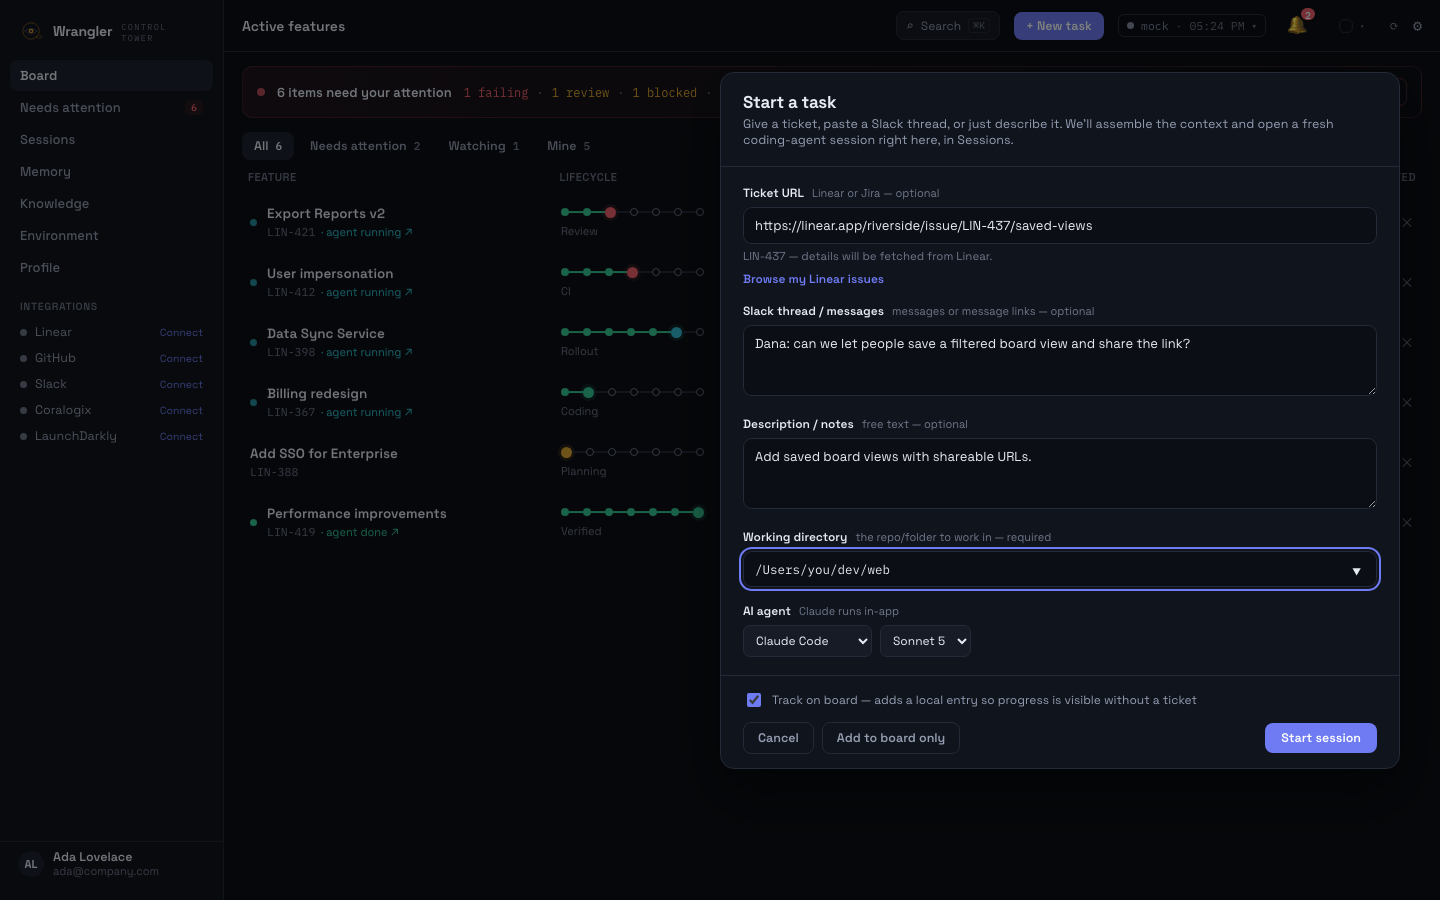The height and width of the screenshot is (900, 1440).
Task: Open the Sonnet 5 model dropdown
Action: [x=925, y=641]
